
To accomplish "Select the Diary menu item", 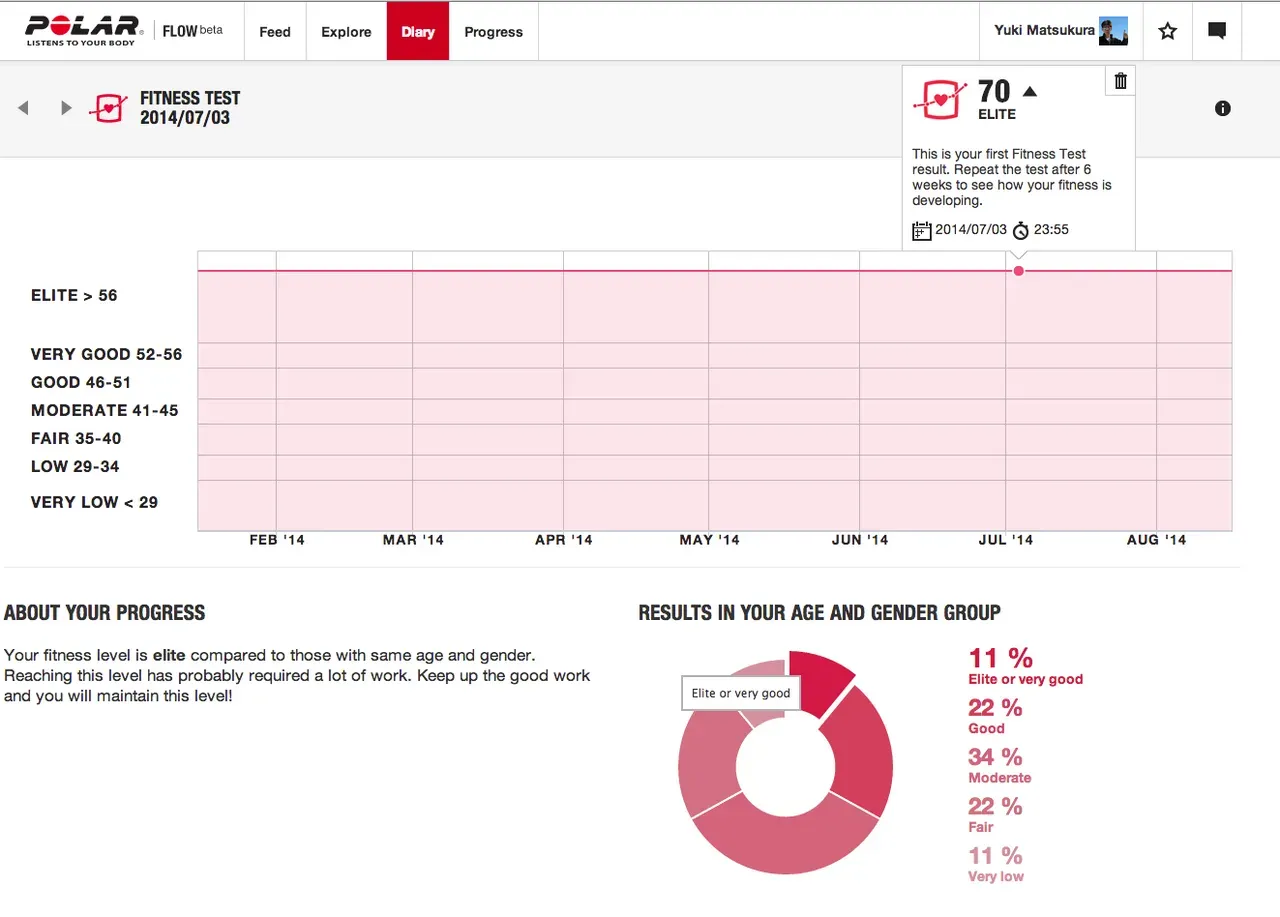I will click(x=417, y=31).
